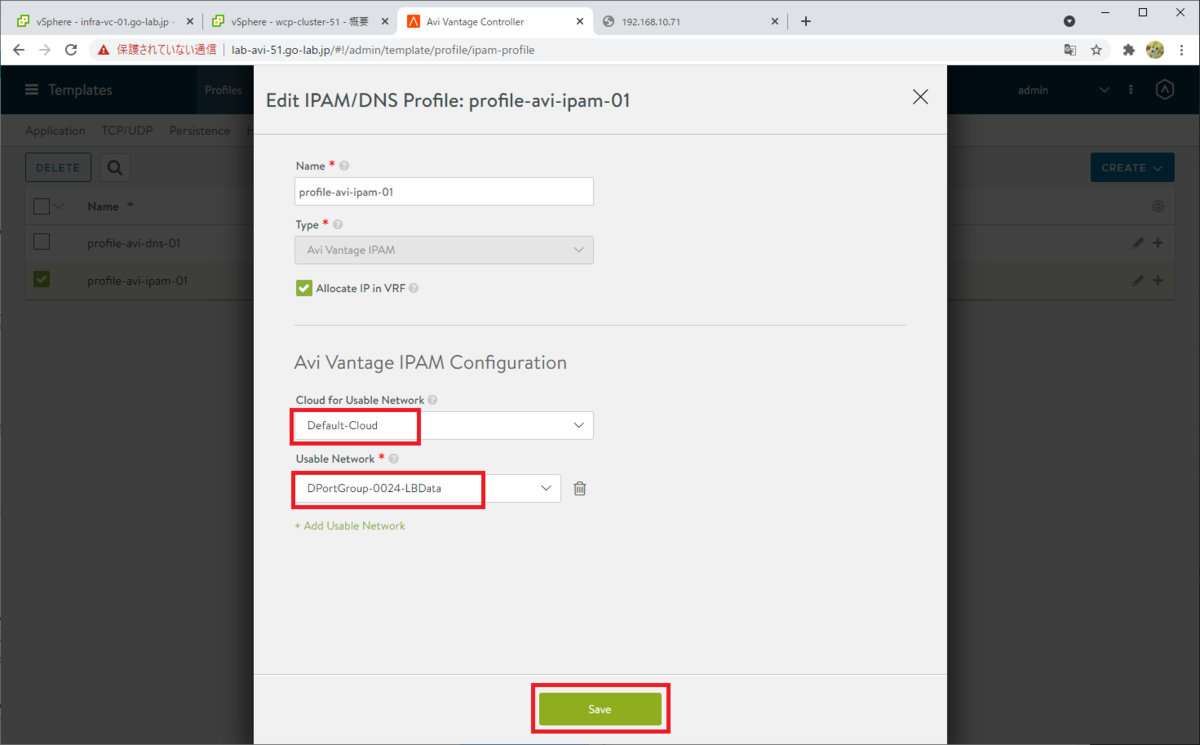This screenshot has width=1200, height=745.
Task: Show help for Name field
Action: (345, 166)
